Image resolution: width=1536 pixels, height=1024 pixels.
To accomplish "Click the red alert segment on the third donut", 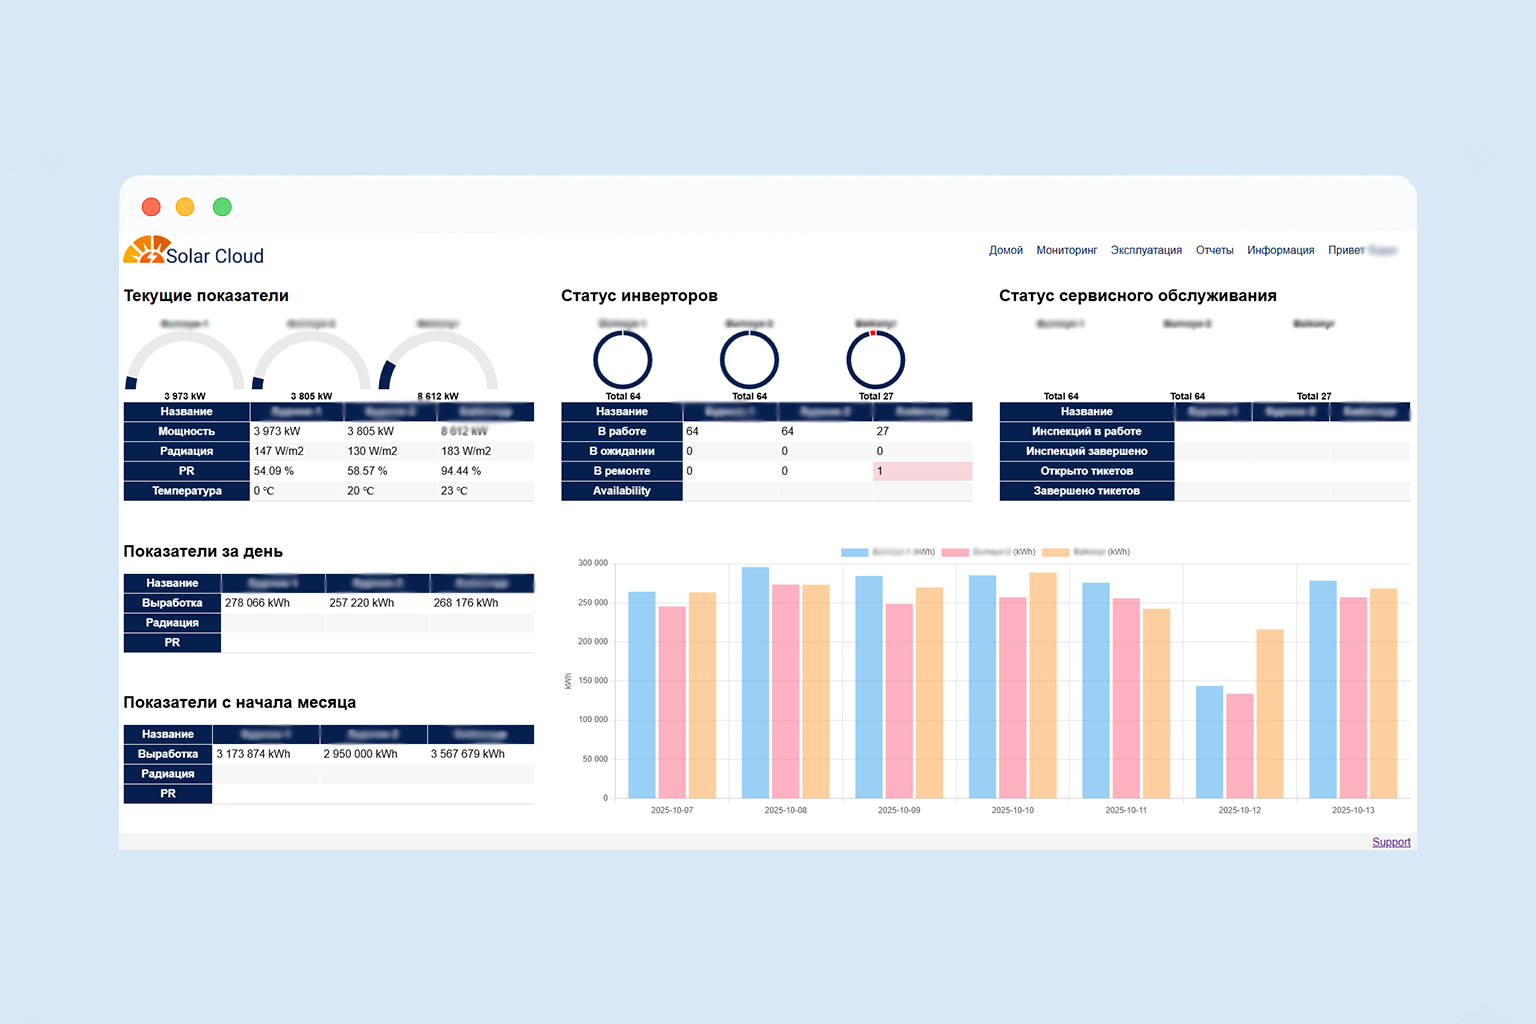I will pos(873,331).
